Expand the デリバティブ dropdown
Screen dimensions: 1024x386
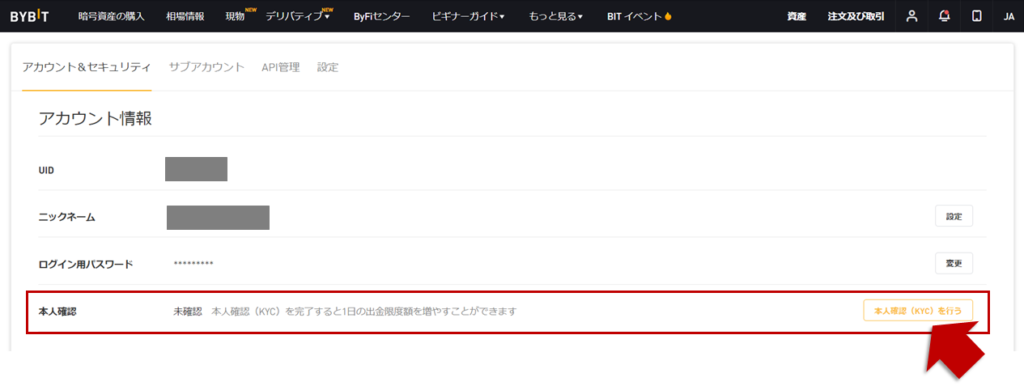point(298,16)
